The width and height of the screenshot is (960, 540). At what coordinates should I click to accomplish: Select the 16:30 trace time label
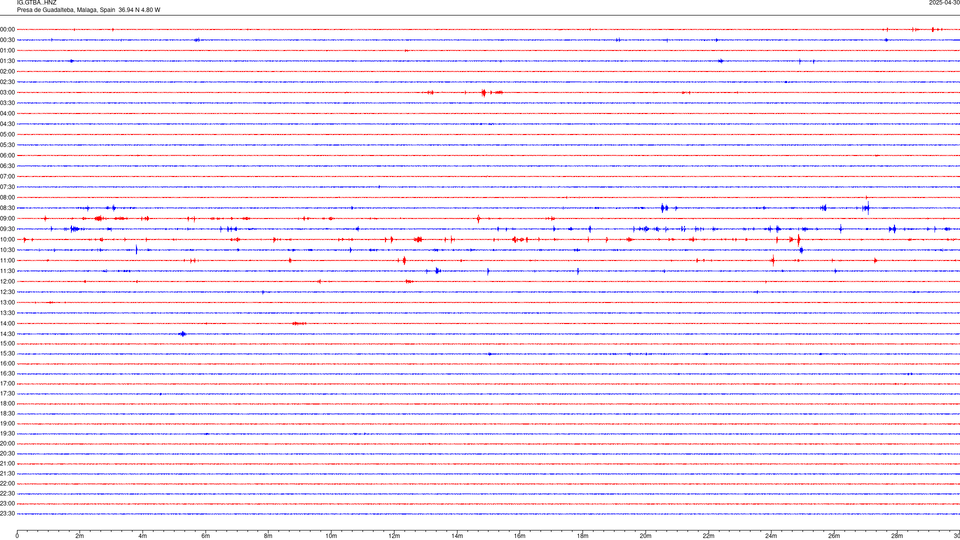tap(7, 373)
